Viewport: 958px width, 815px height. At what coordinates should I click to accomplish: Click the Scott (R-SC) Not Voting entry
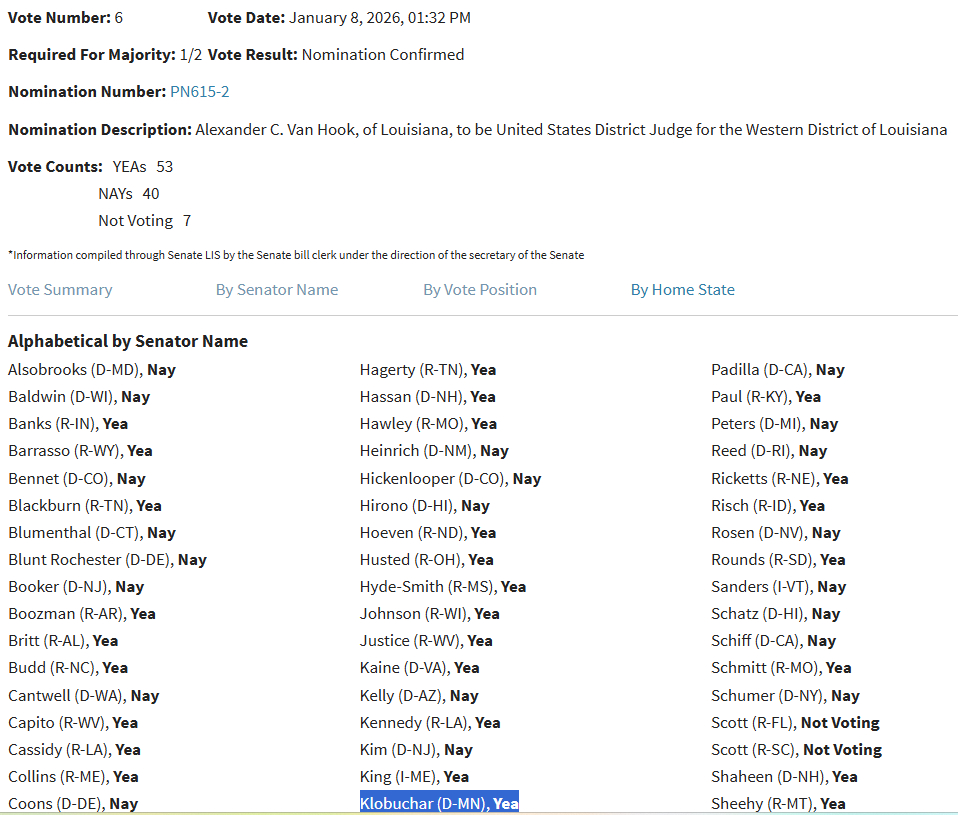click(796, 750)
